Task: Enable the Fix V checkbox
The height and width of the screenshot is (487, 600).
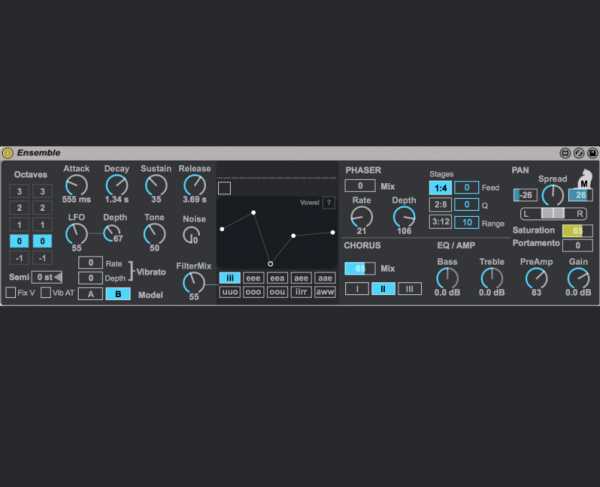Action: (x=11, y=293)
